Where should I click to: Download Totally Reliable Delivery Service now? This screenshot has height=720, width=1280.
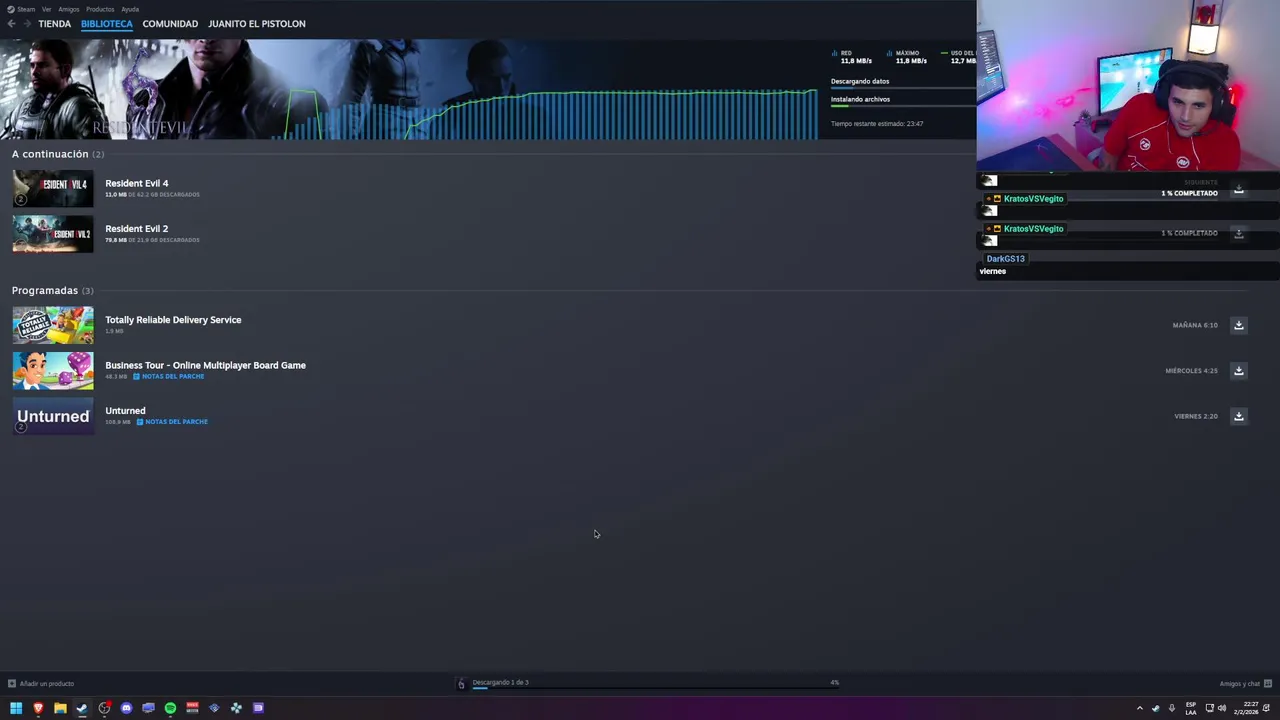[x=1238, y=325]
